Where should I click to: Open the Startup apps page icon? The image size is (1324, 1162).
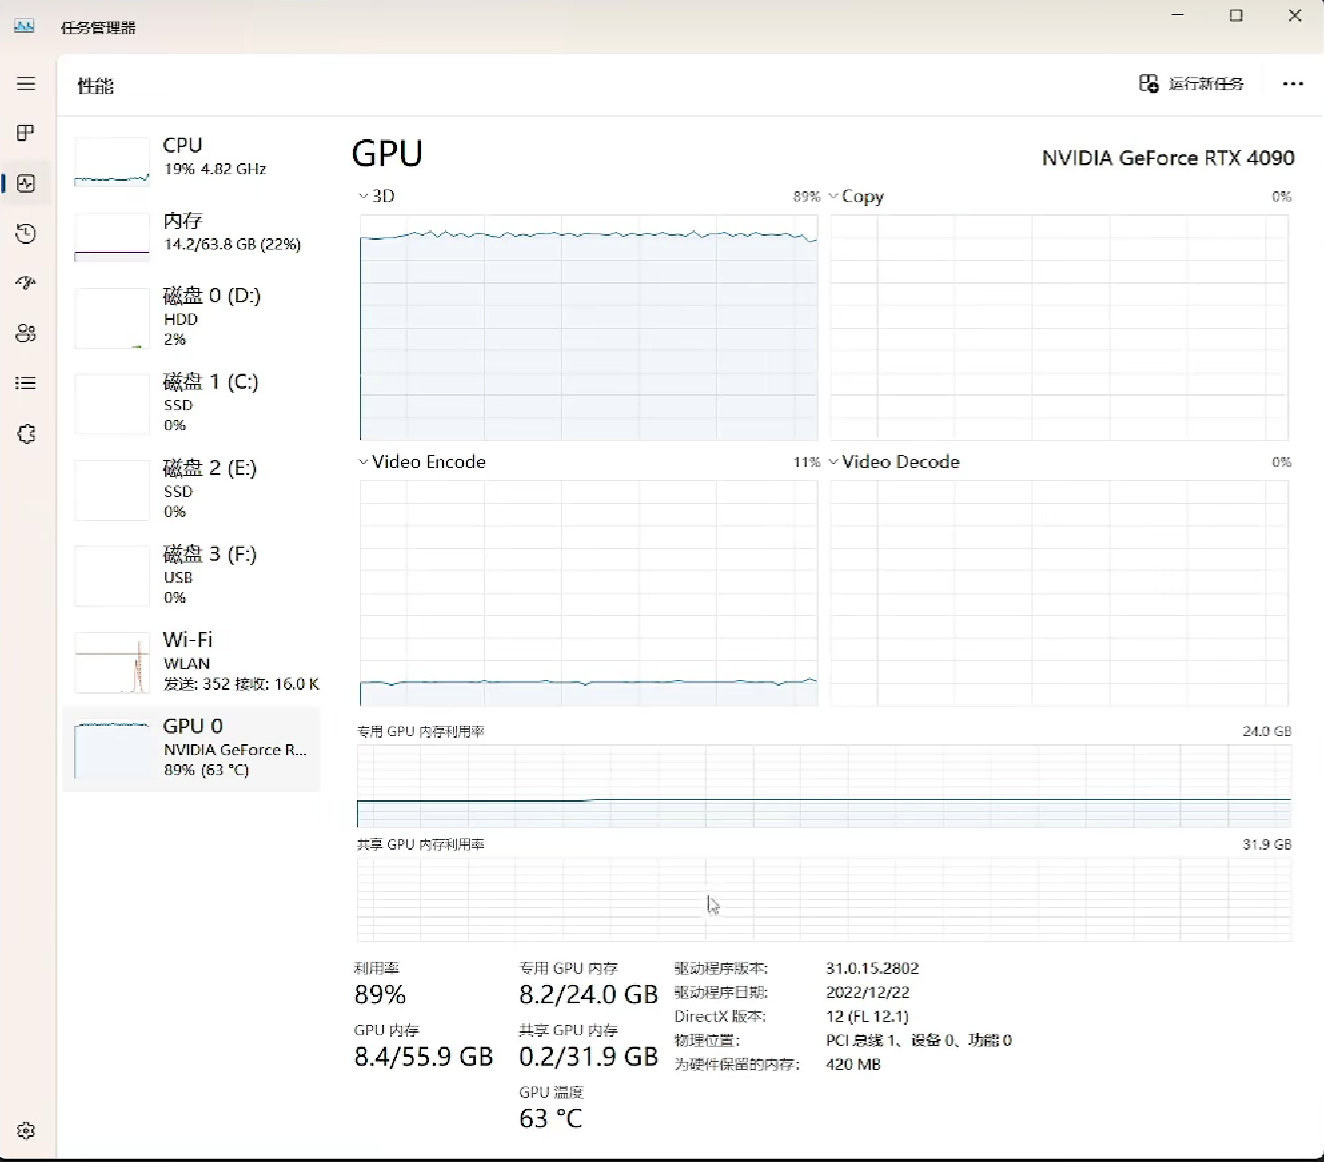pos(26,283)
